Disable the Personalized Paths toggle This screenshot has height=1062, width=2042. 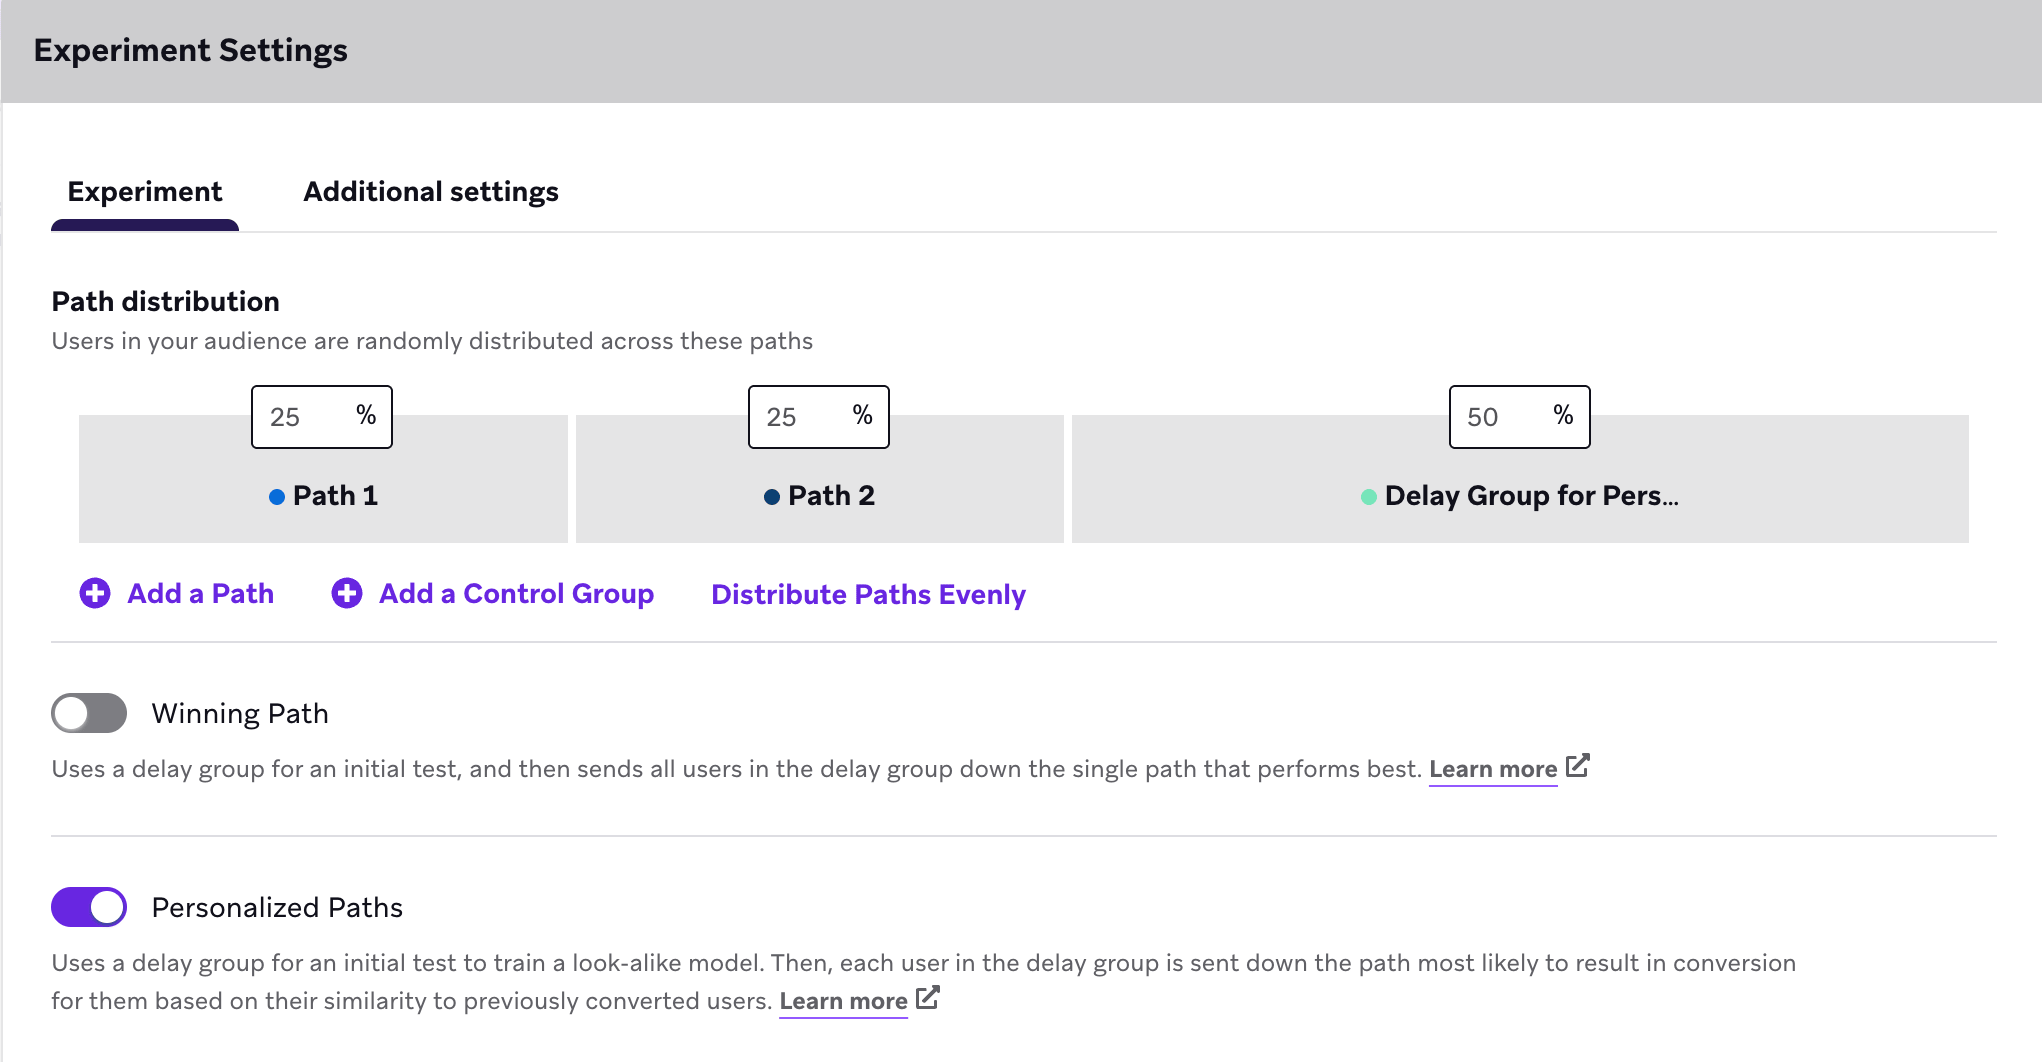coord(89,907)
